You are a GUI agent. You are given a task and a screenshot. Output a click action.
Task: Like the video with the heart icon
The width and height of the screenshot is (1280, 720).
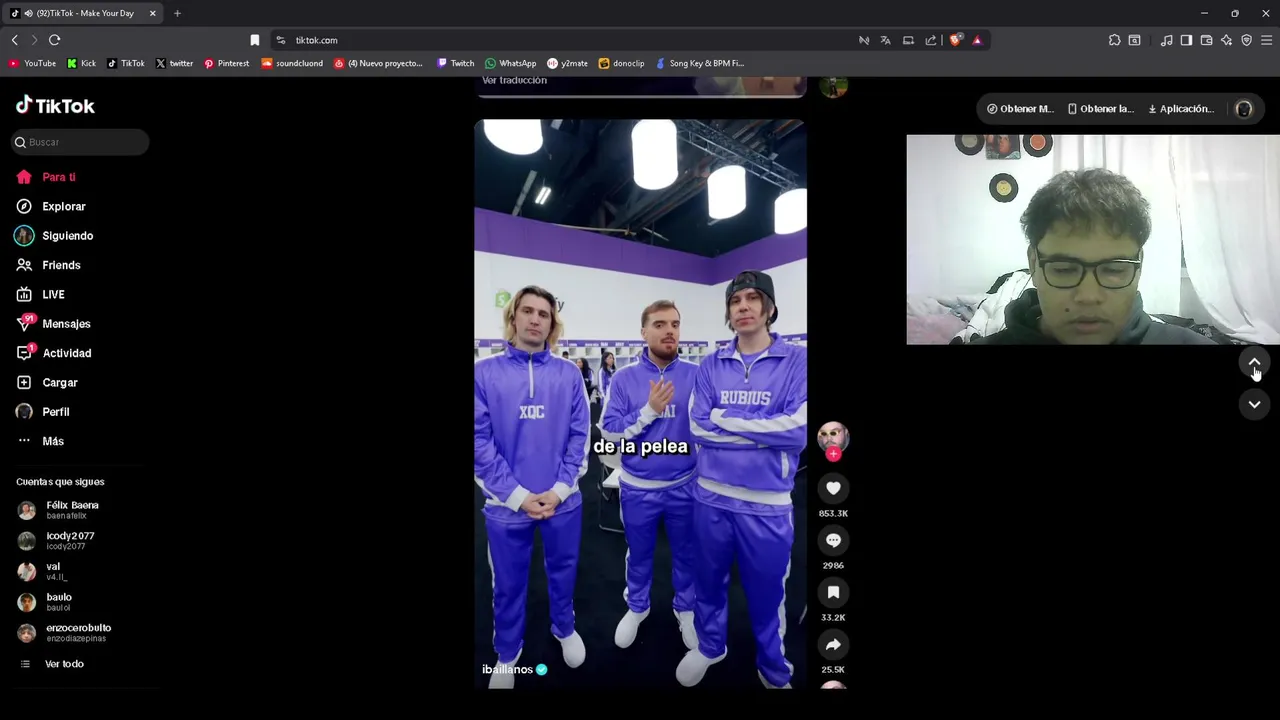[833, 488]
